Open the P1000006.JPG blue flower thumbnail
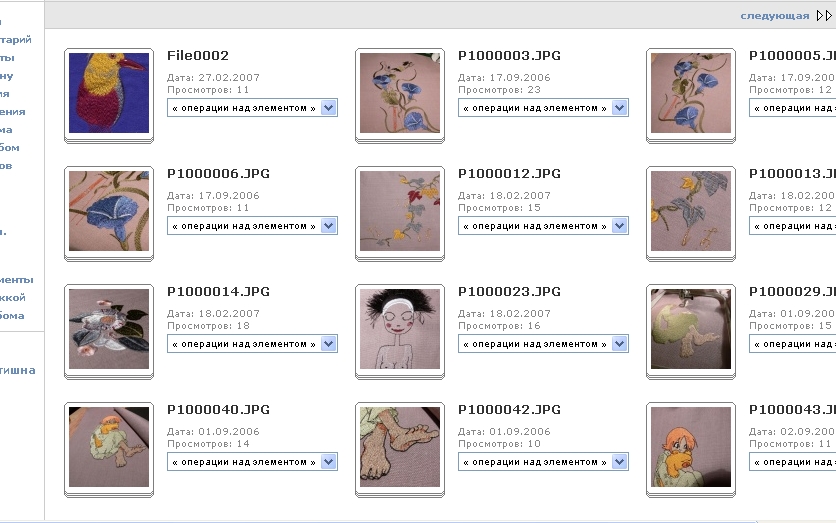 pyautogui.click(x=109, y=211)
